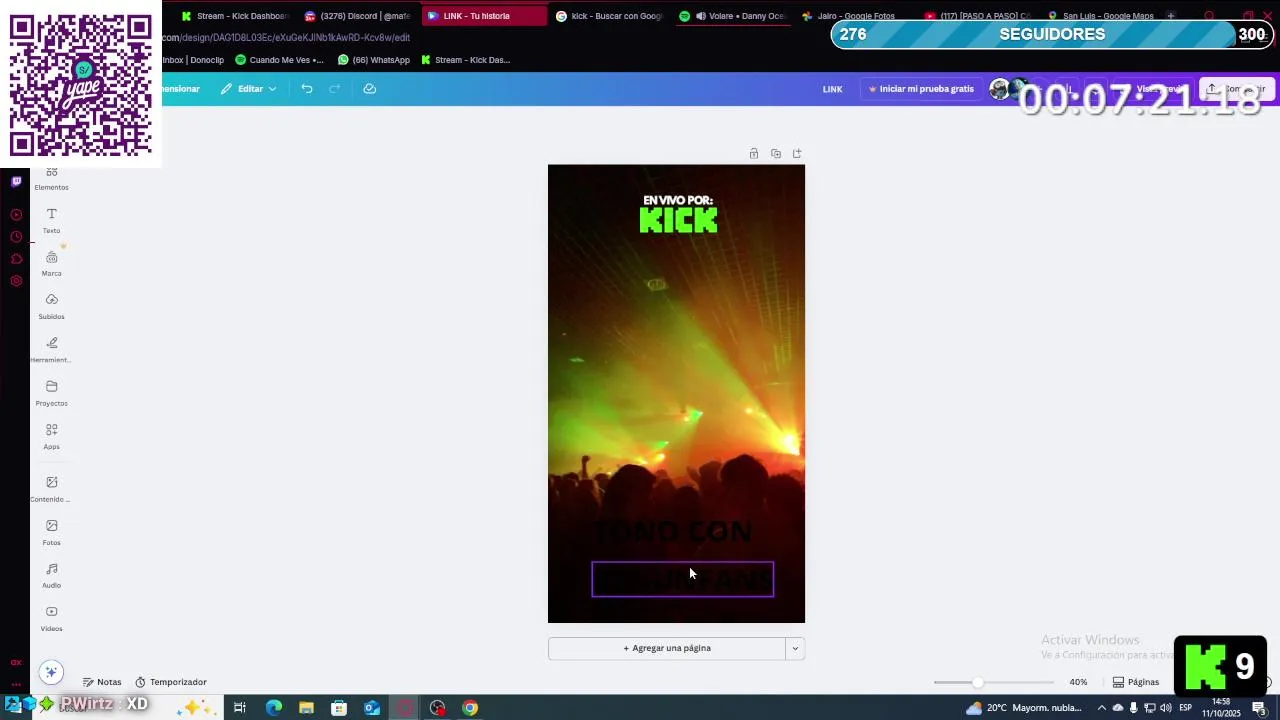
Task: Click the magic sparkle assistant button
Action: [51, 672]
